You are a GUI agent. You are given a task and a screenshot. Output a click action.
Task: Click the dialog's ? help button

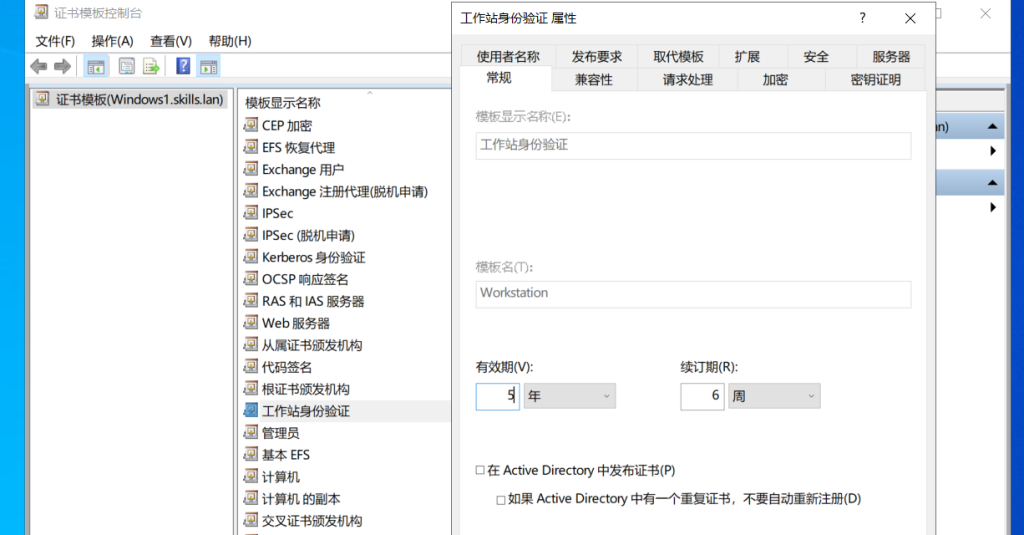[x=862, y=18]
